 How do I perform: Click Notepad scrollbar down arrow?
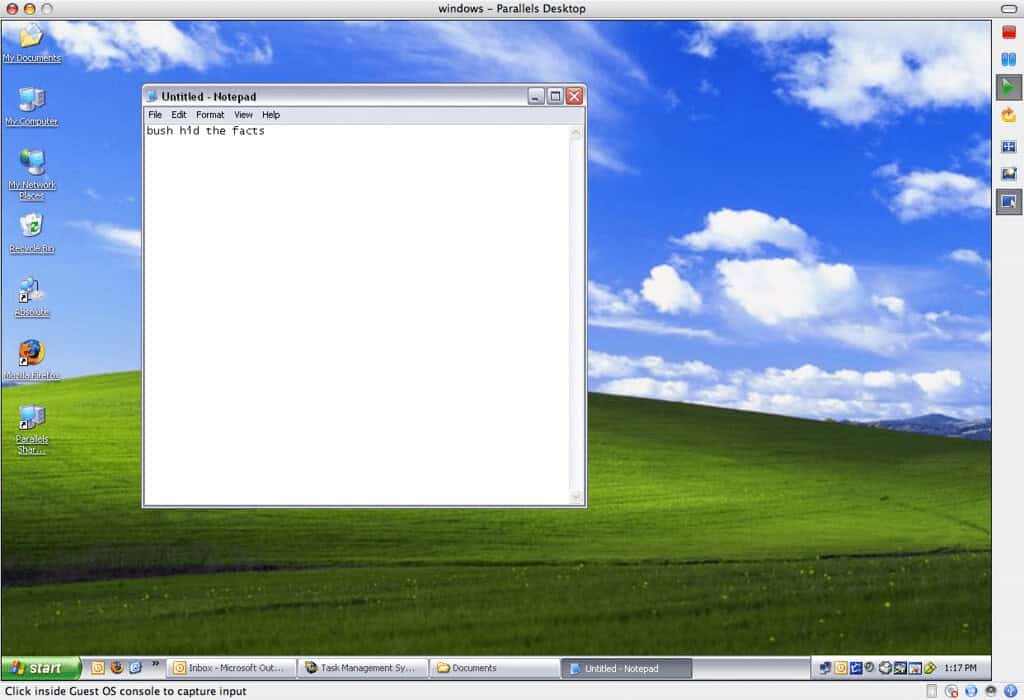pos(575,497)
